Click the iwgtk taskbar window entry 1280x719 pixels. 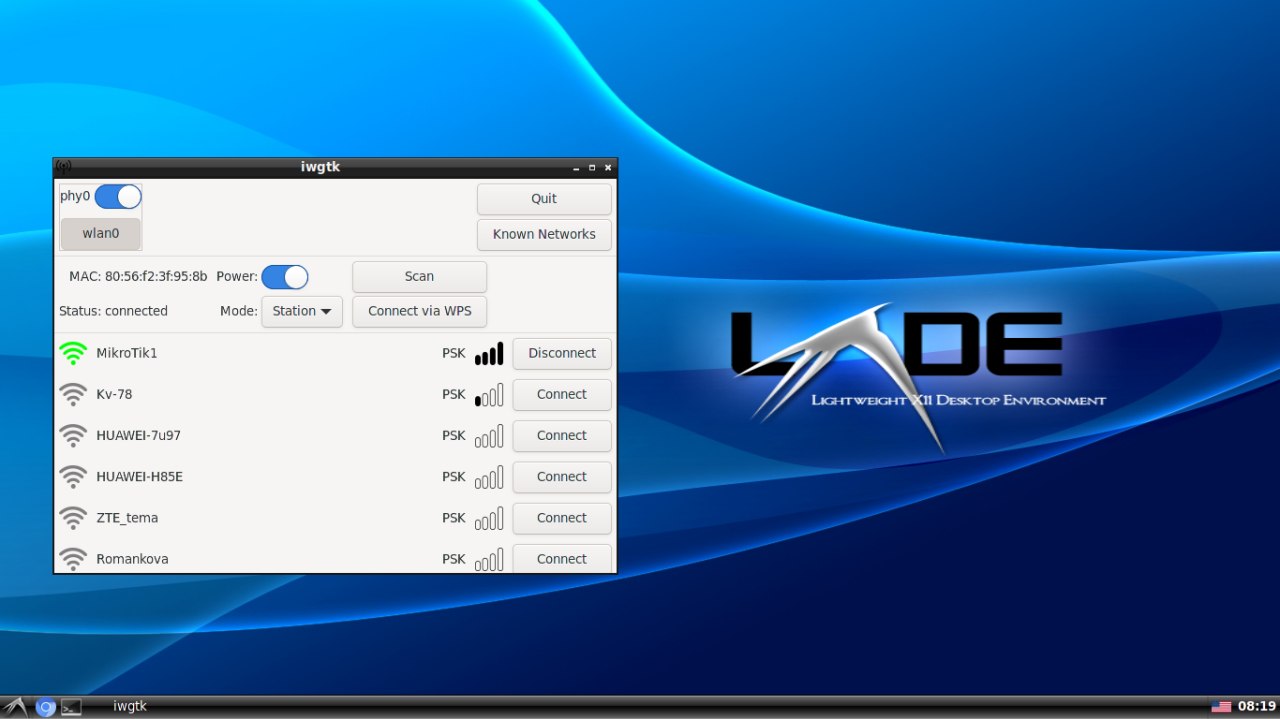(130, 706)
